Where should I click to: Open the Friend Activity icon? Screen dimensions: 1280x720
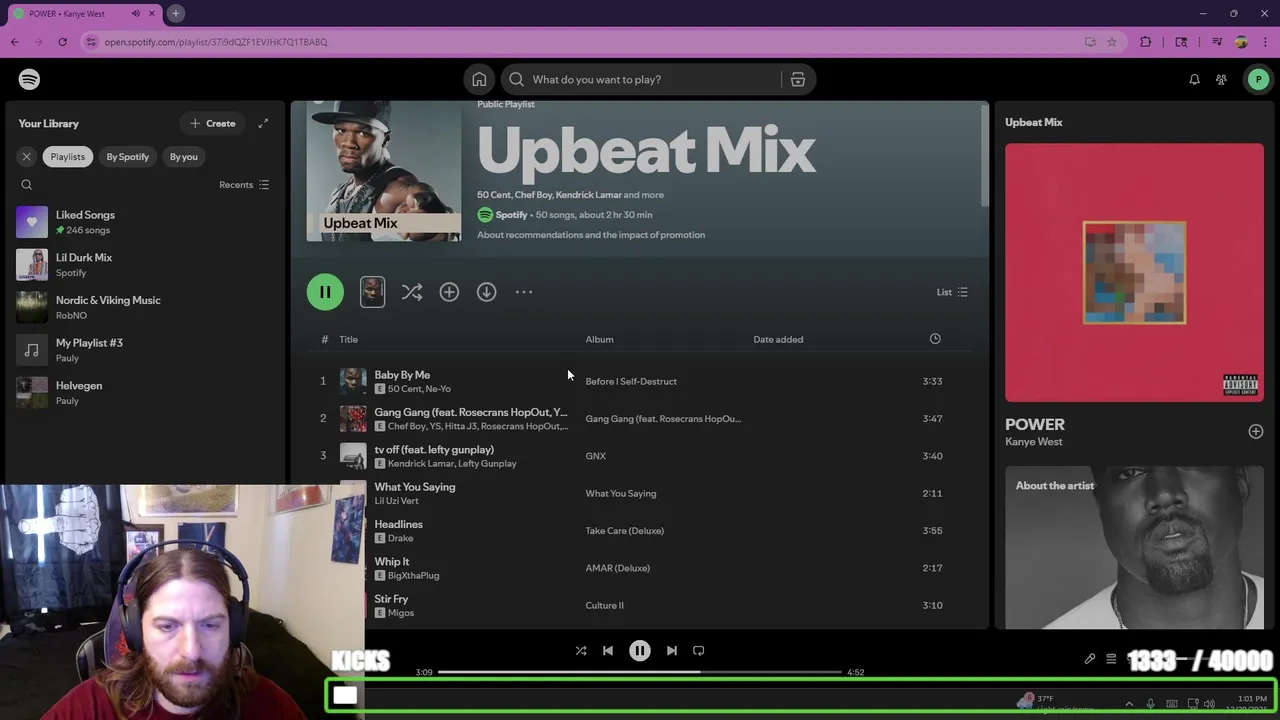click(1221, 79)
